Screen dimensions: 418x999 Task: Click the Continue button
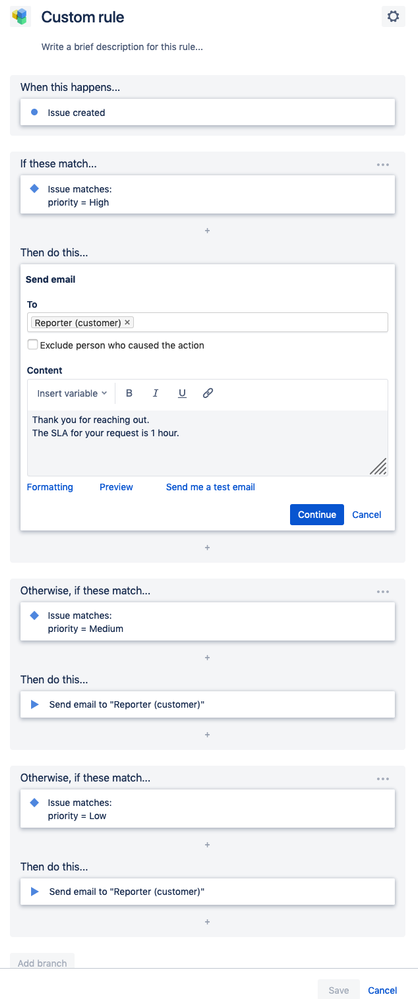pos(317,515)
